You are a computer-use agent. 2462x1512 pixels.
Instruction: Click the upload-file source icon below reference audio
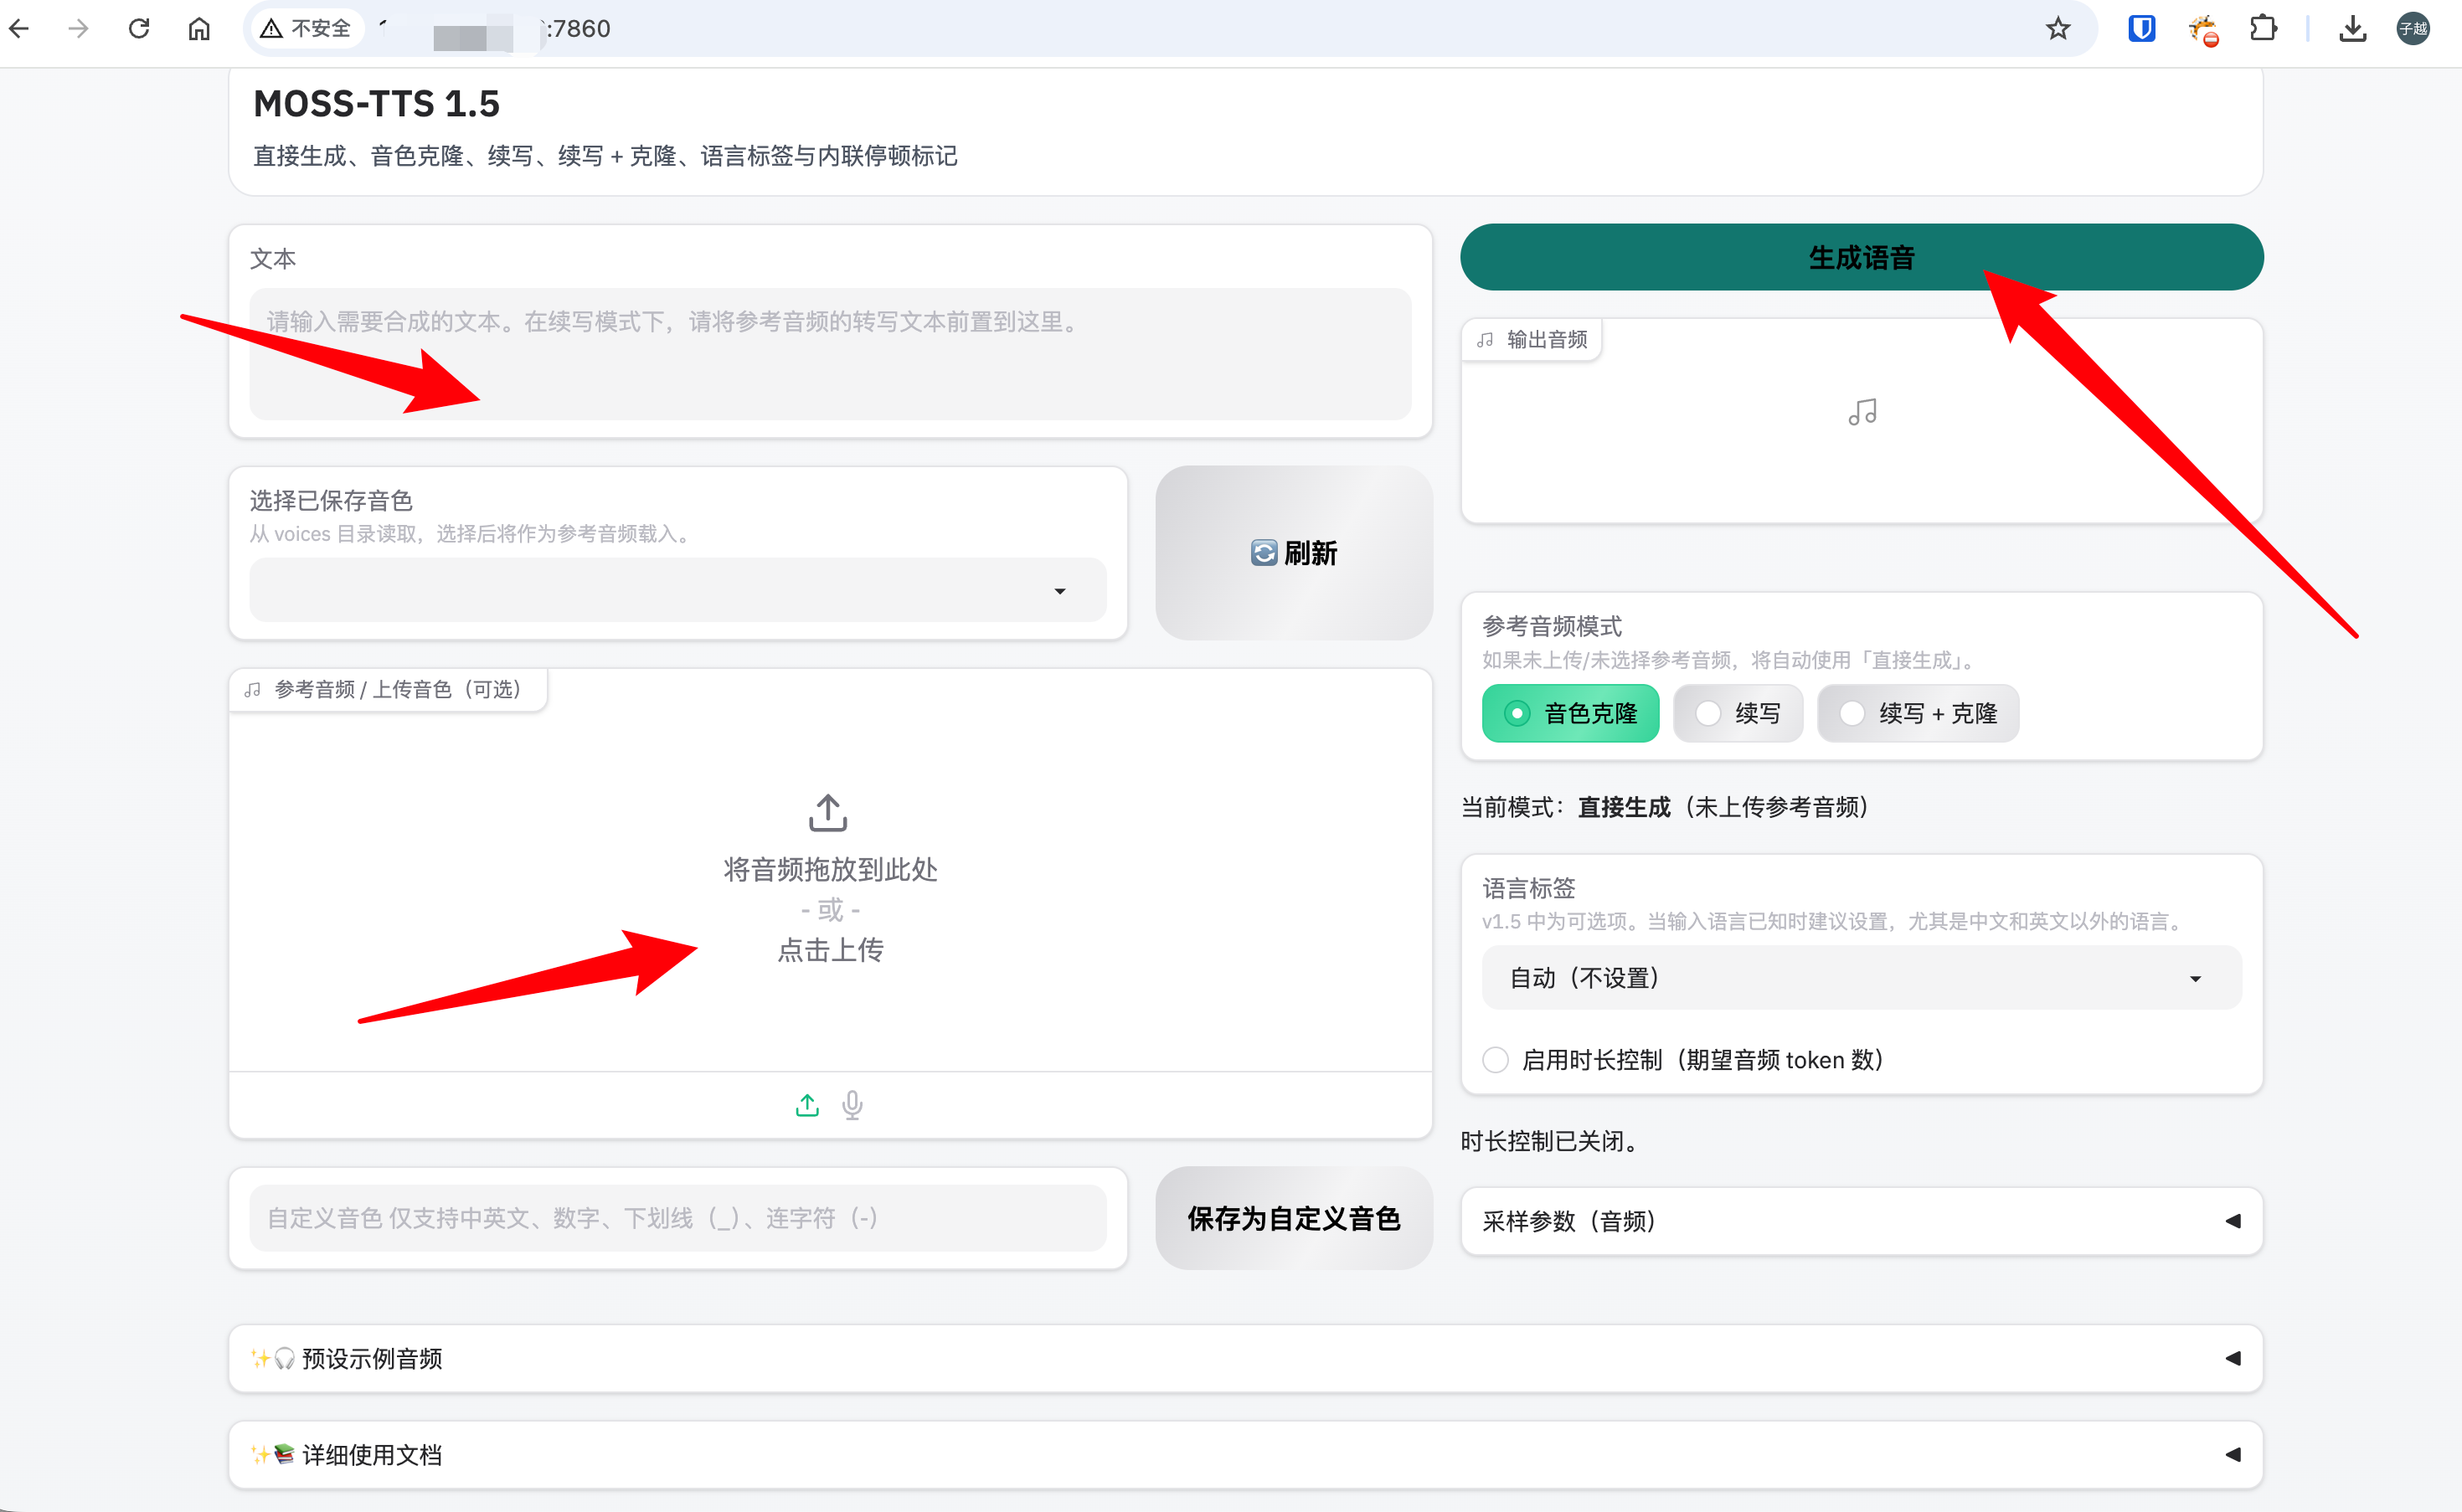click(807, 1105)
